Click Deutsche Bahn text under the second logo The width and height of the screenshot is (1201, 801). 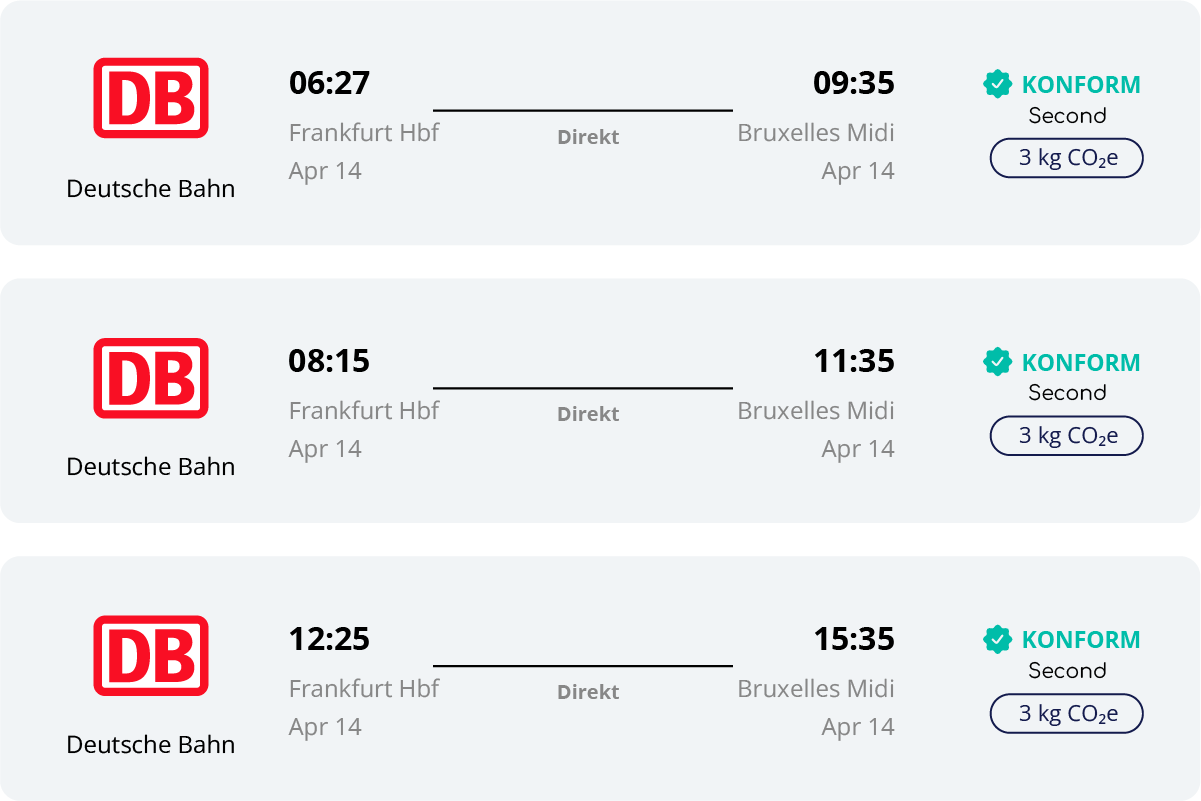[x=151, y=466]
